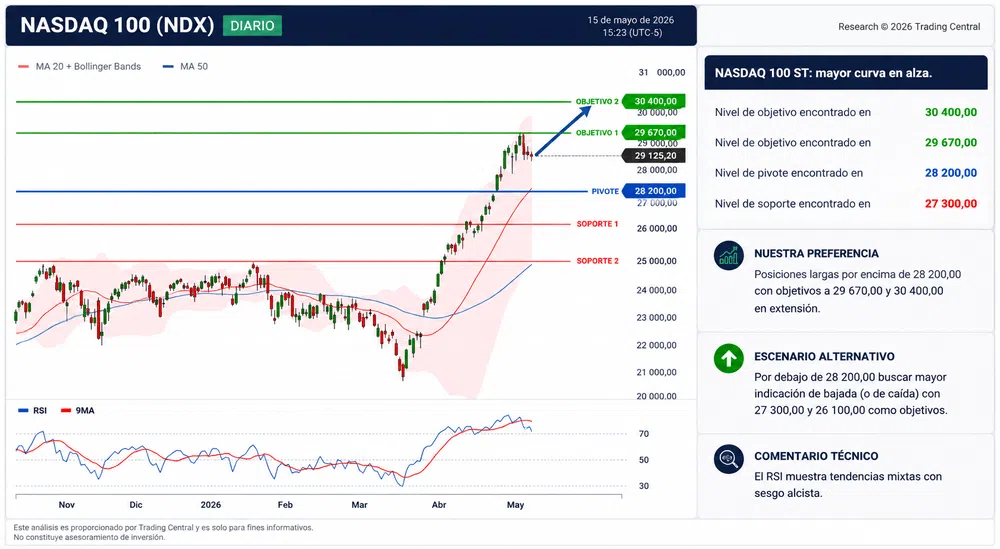Click the COMENTARIO TÉCNICO heading
Viewport: 1000px width, 549px height.
coord(816,456)
